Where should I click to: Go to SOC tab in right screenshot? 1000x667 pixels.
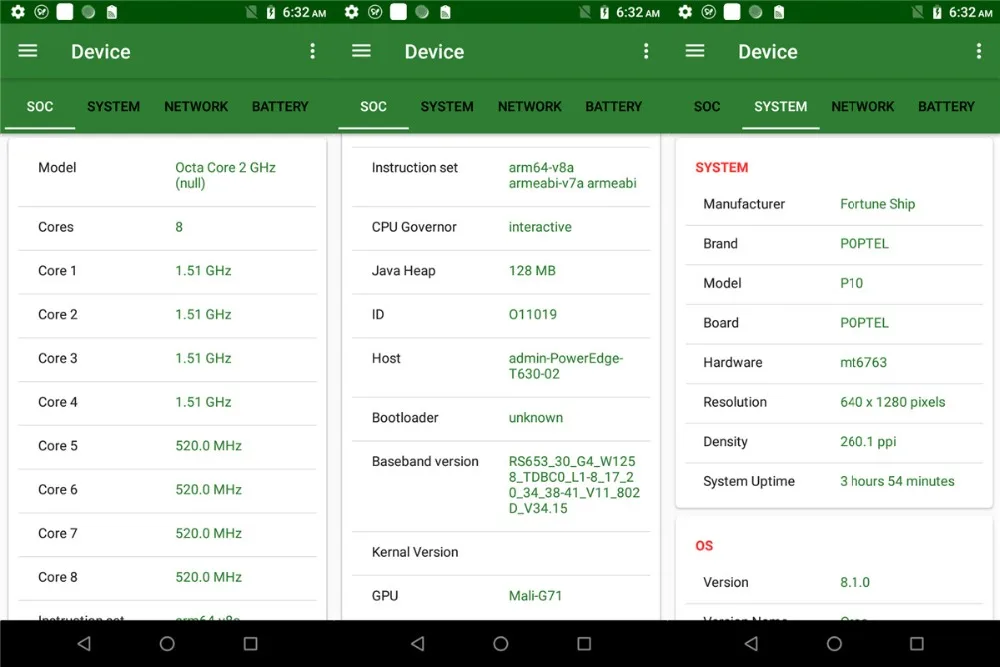coord(707,106)
